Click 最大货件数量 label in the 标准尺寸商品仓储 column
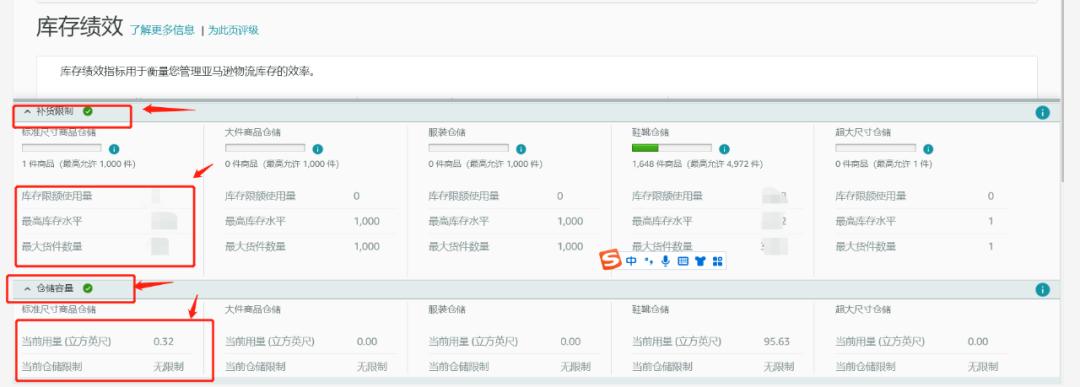Image resolution: width=1080 pixels, height=387 pixels. click(52, 247)
